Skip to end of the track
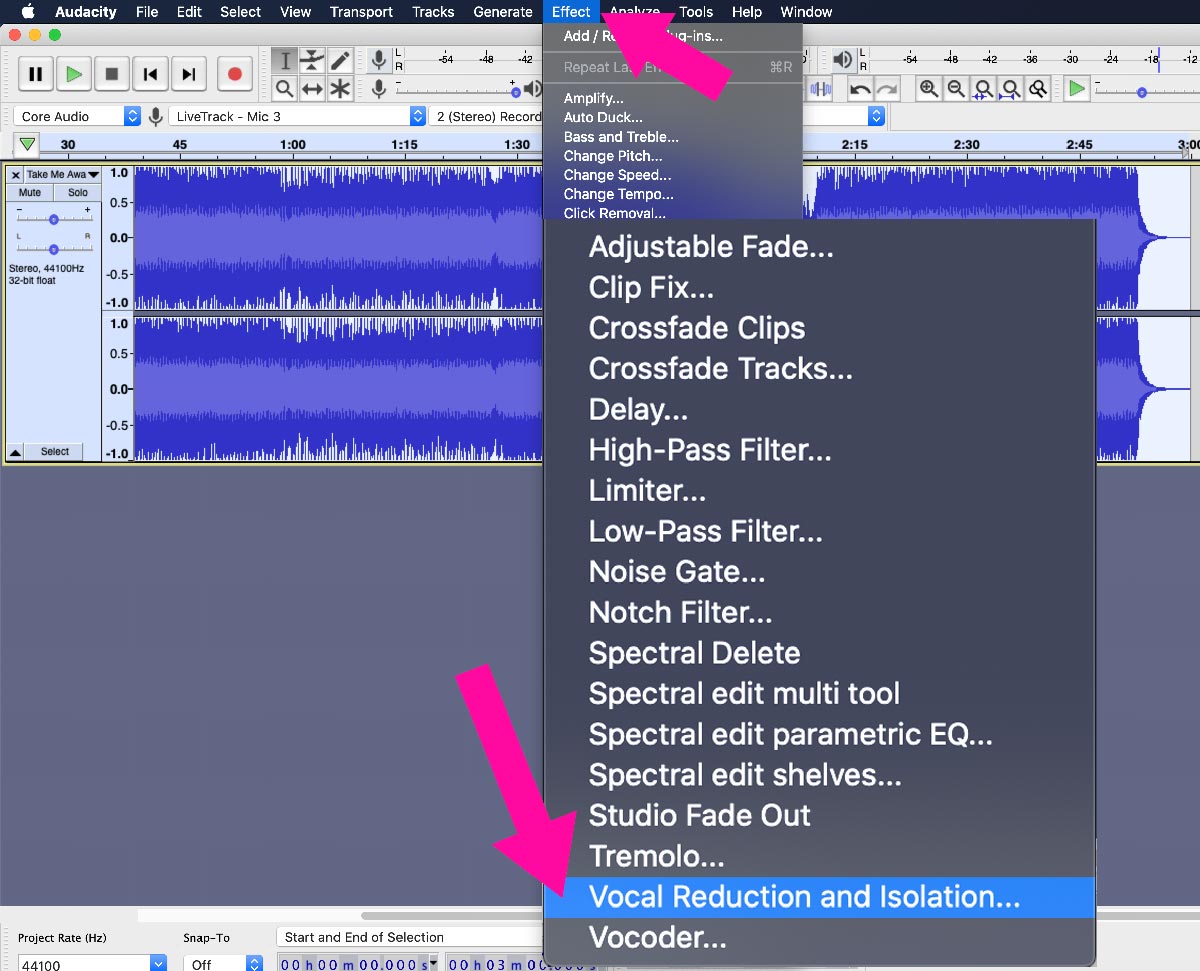This screenshot has width=1200, height=971. click(x=188, y=74)
